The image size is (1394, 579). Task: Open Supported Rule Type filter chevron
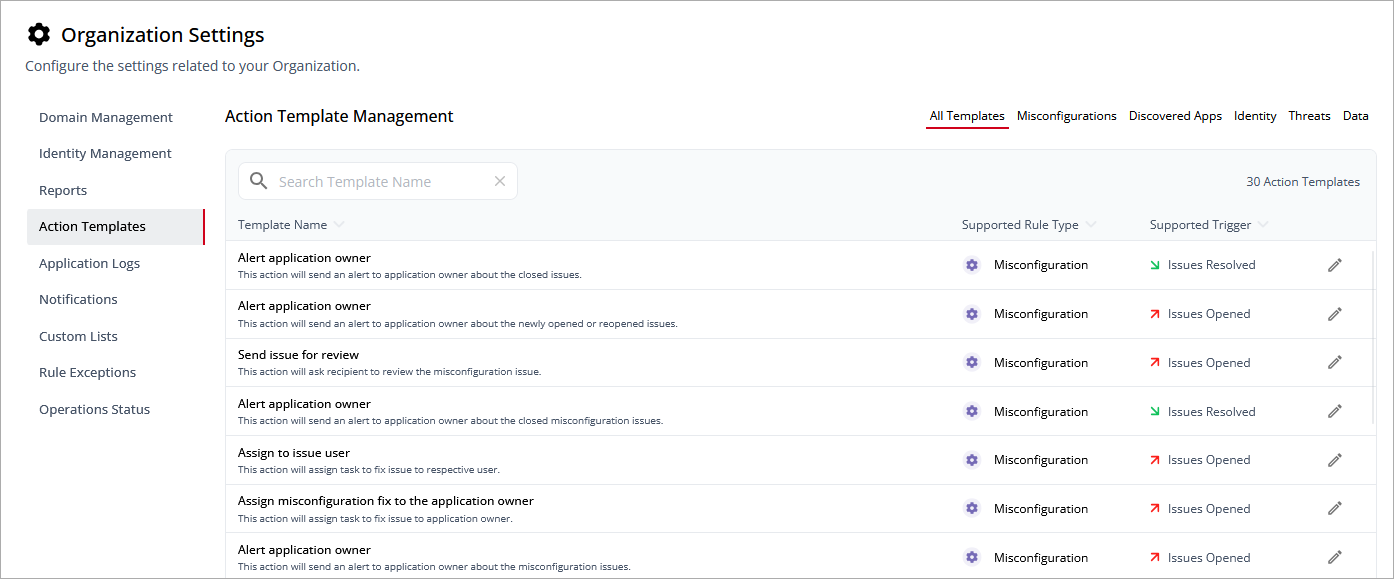(1090, 225)
